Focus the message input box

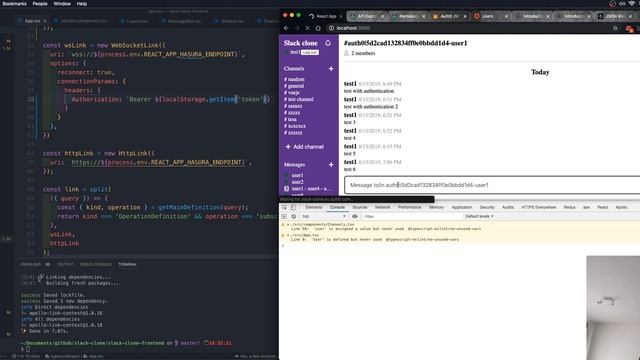pos(492,185)
